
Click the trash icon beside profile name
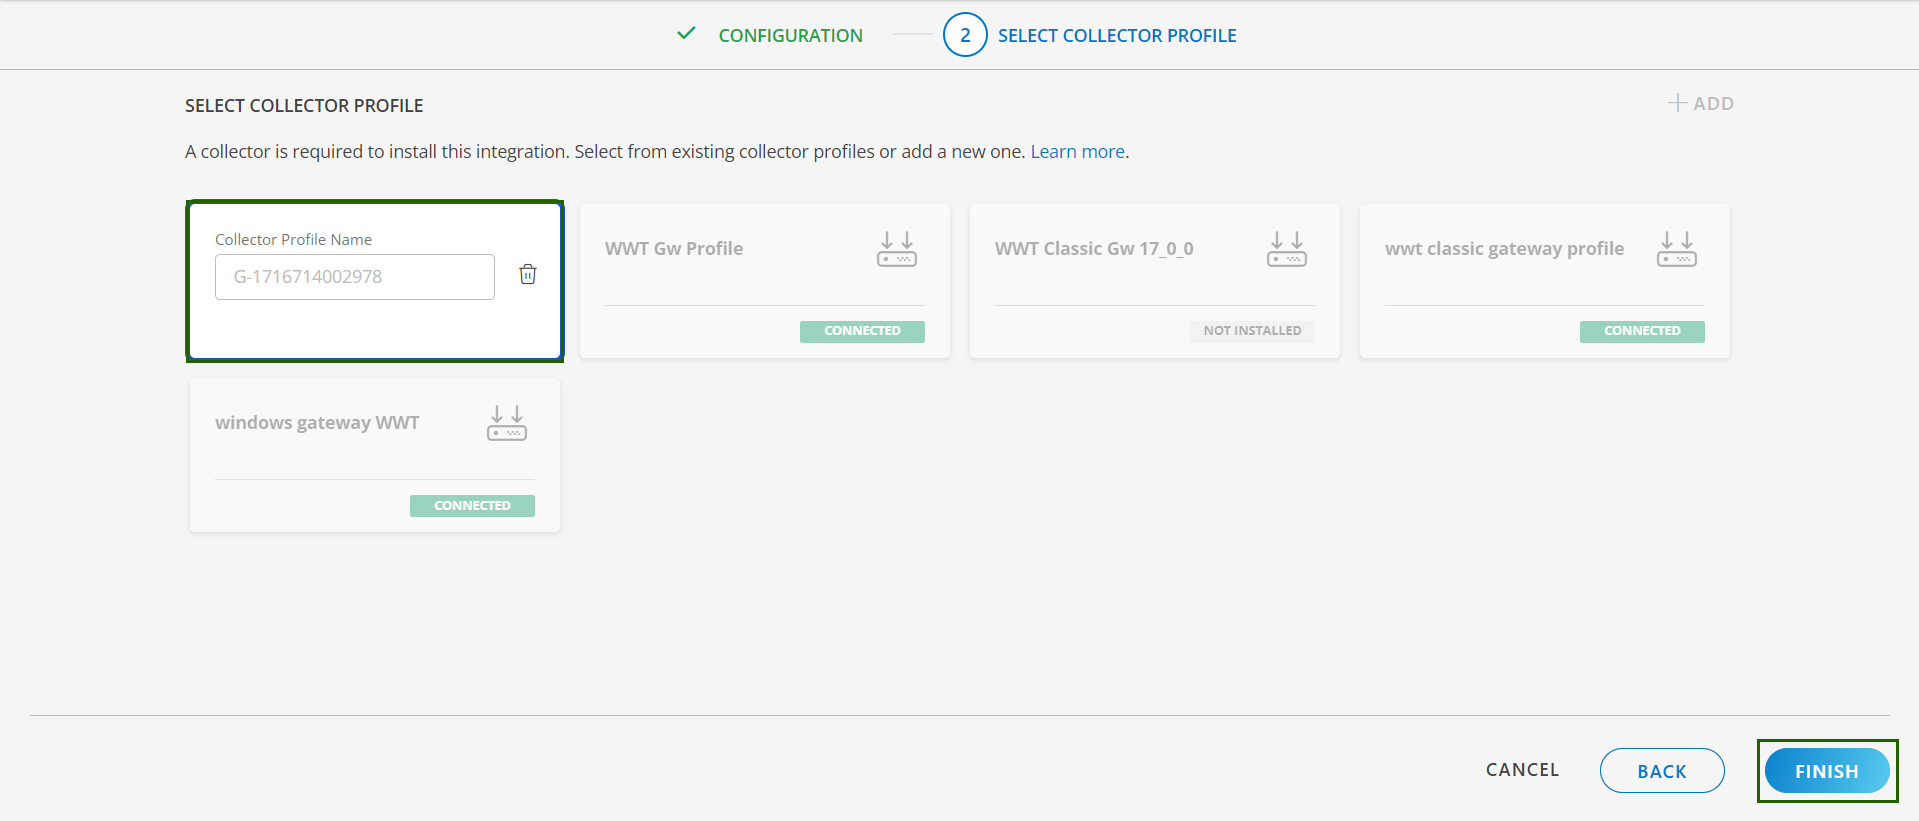[x=528, y=274]
